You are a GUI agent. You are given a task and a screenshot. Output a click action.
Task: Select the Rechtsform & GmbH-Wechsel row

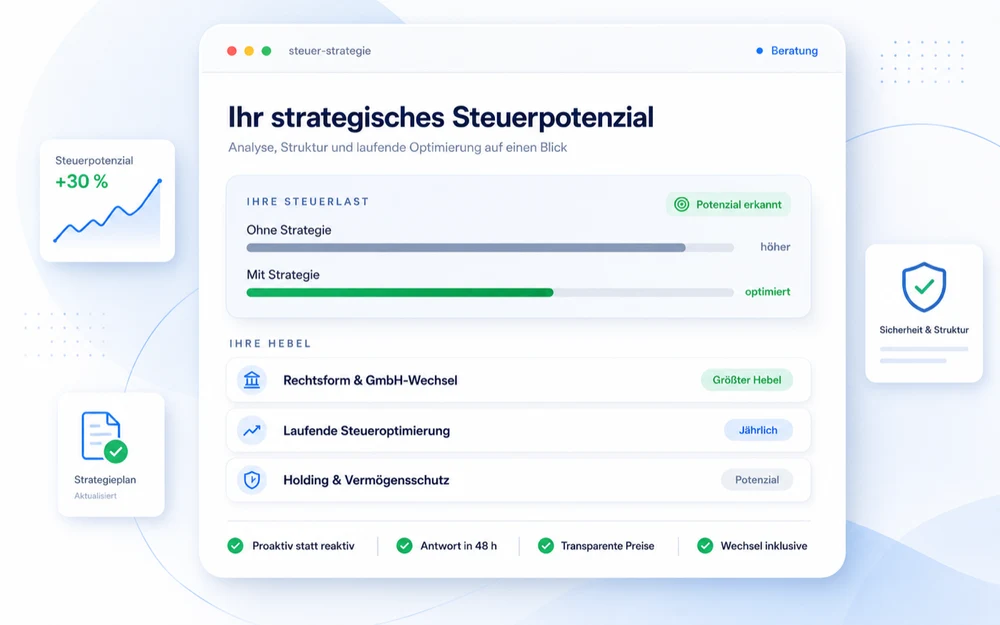[x=518, y=380]
